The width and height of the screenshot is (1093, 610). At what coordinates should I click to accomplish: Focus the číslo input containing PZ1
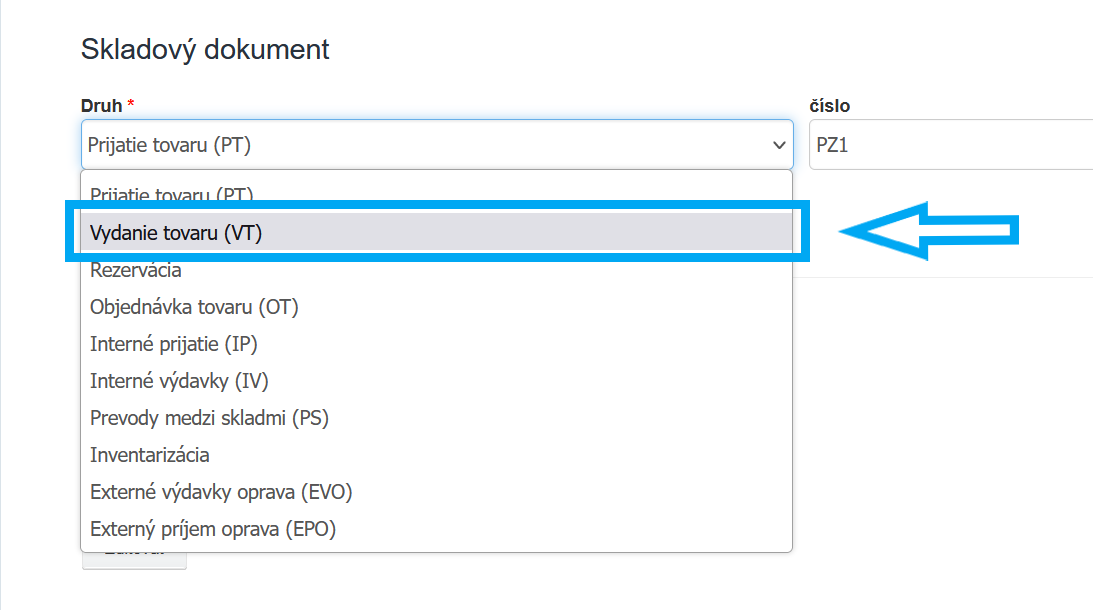coord(950,146)
